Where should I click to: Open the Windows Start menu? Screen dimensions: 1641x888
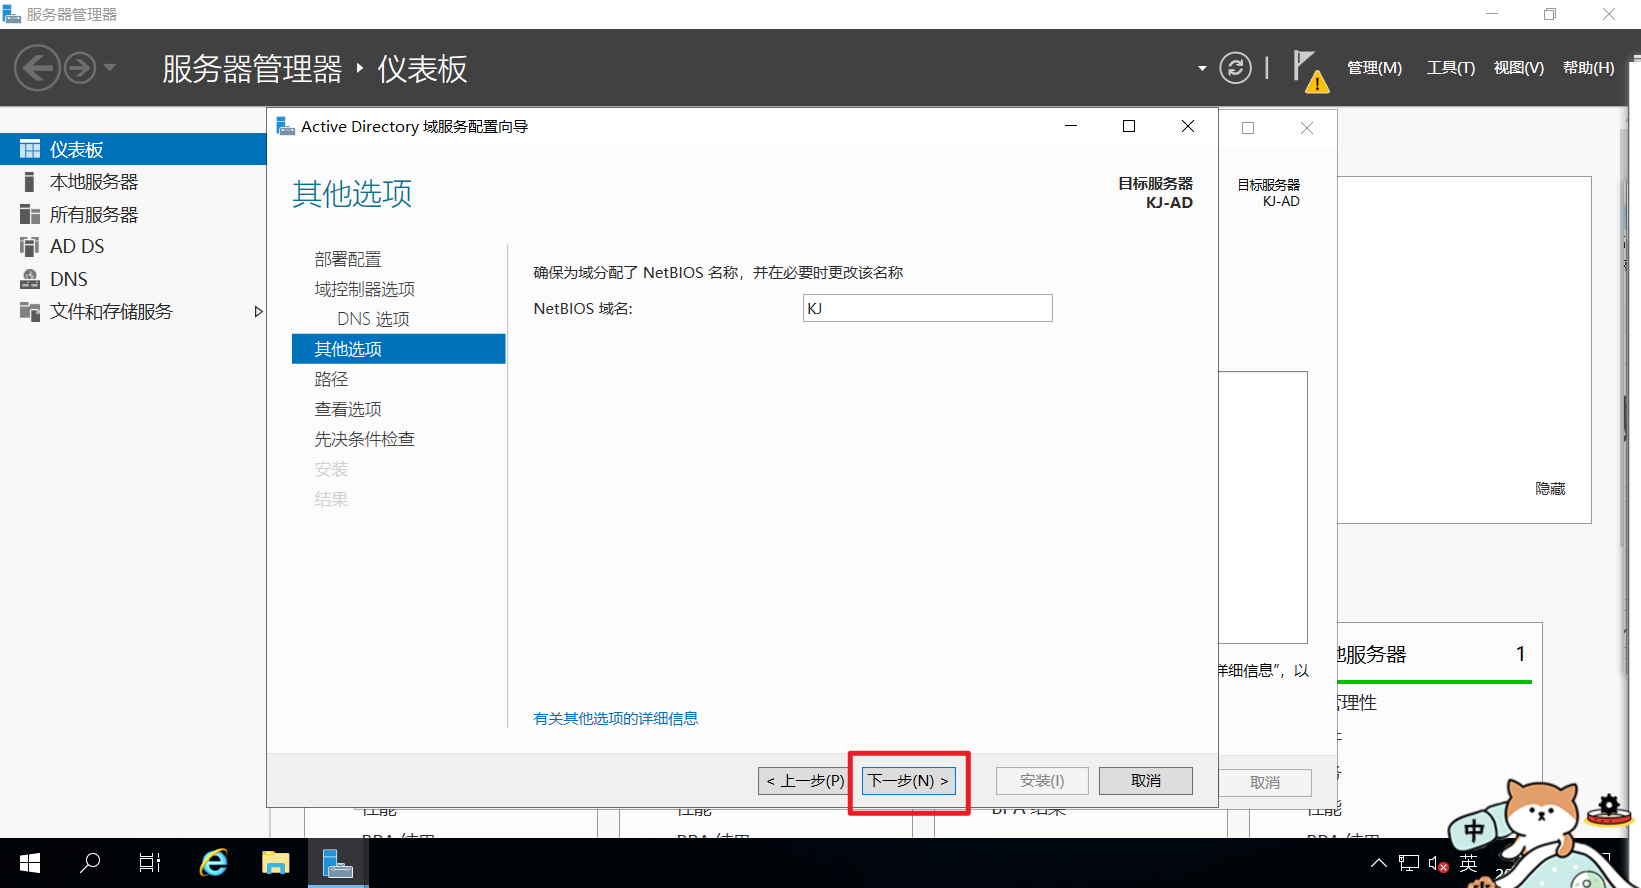point(30,863)
